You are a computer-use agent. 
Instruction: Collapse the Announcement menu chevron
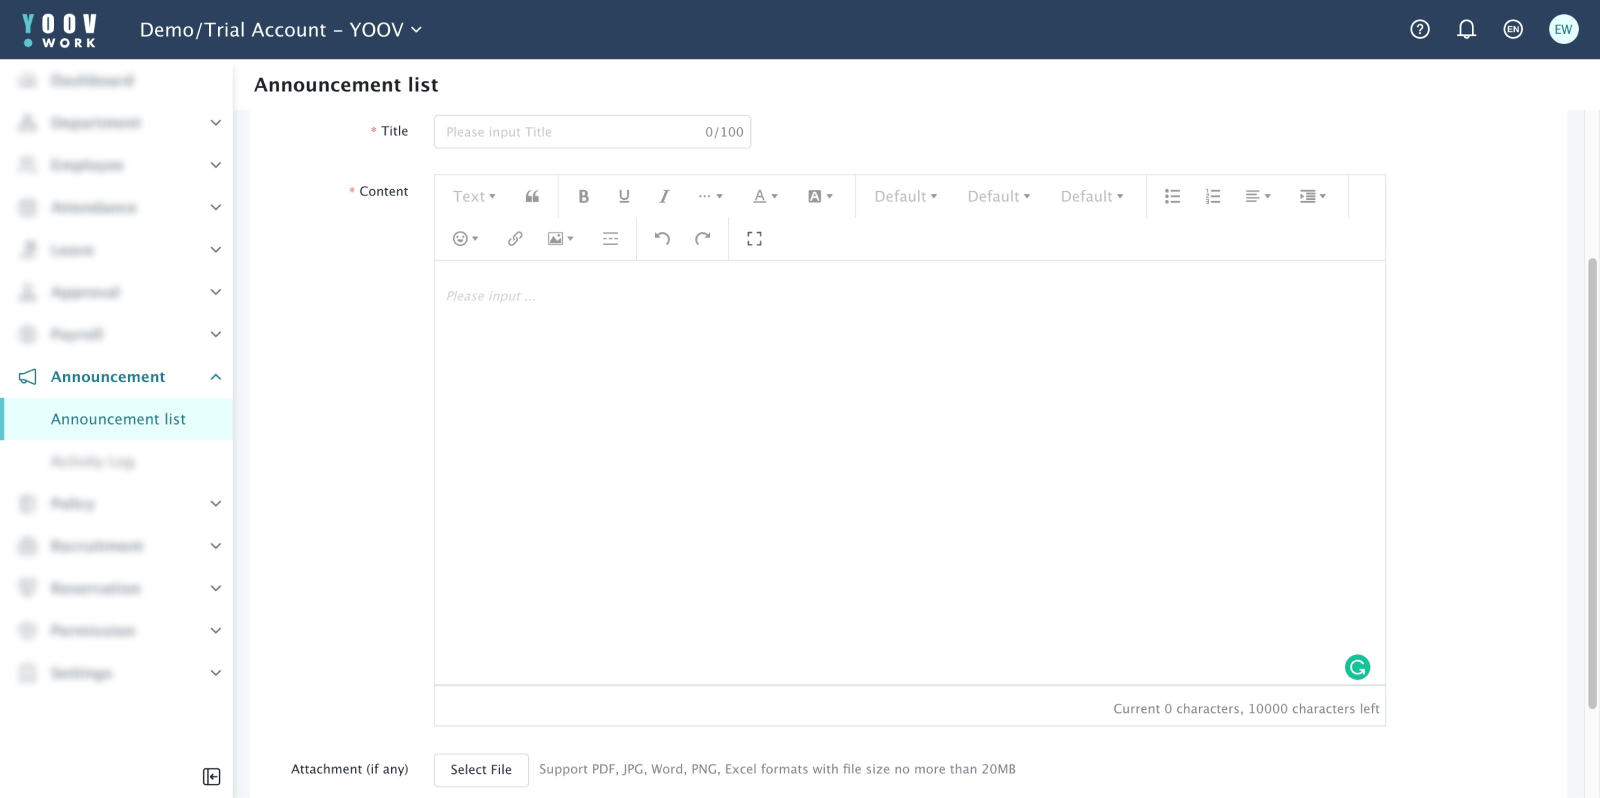215,377
